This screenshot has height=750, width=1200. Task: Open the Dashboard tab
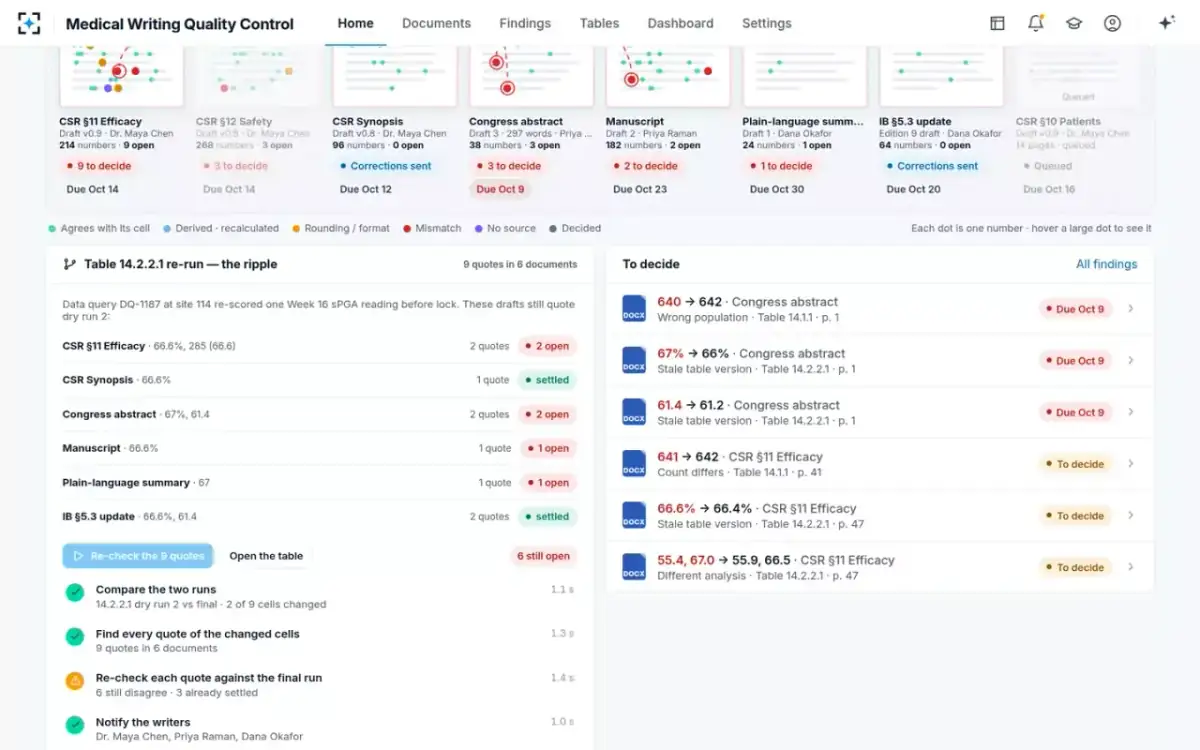[x=680, y=23]
